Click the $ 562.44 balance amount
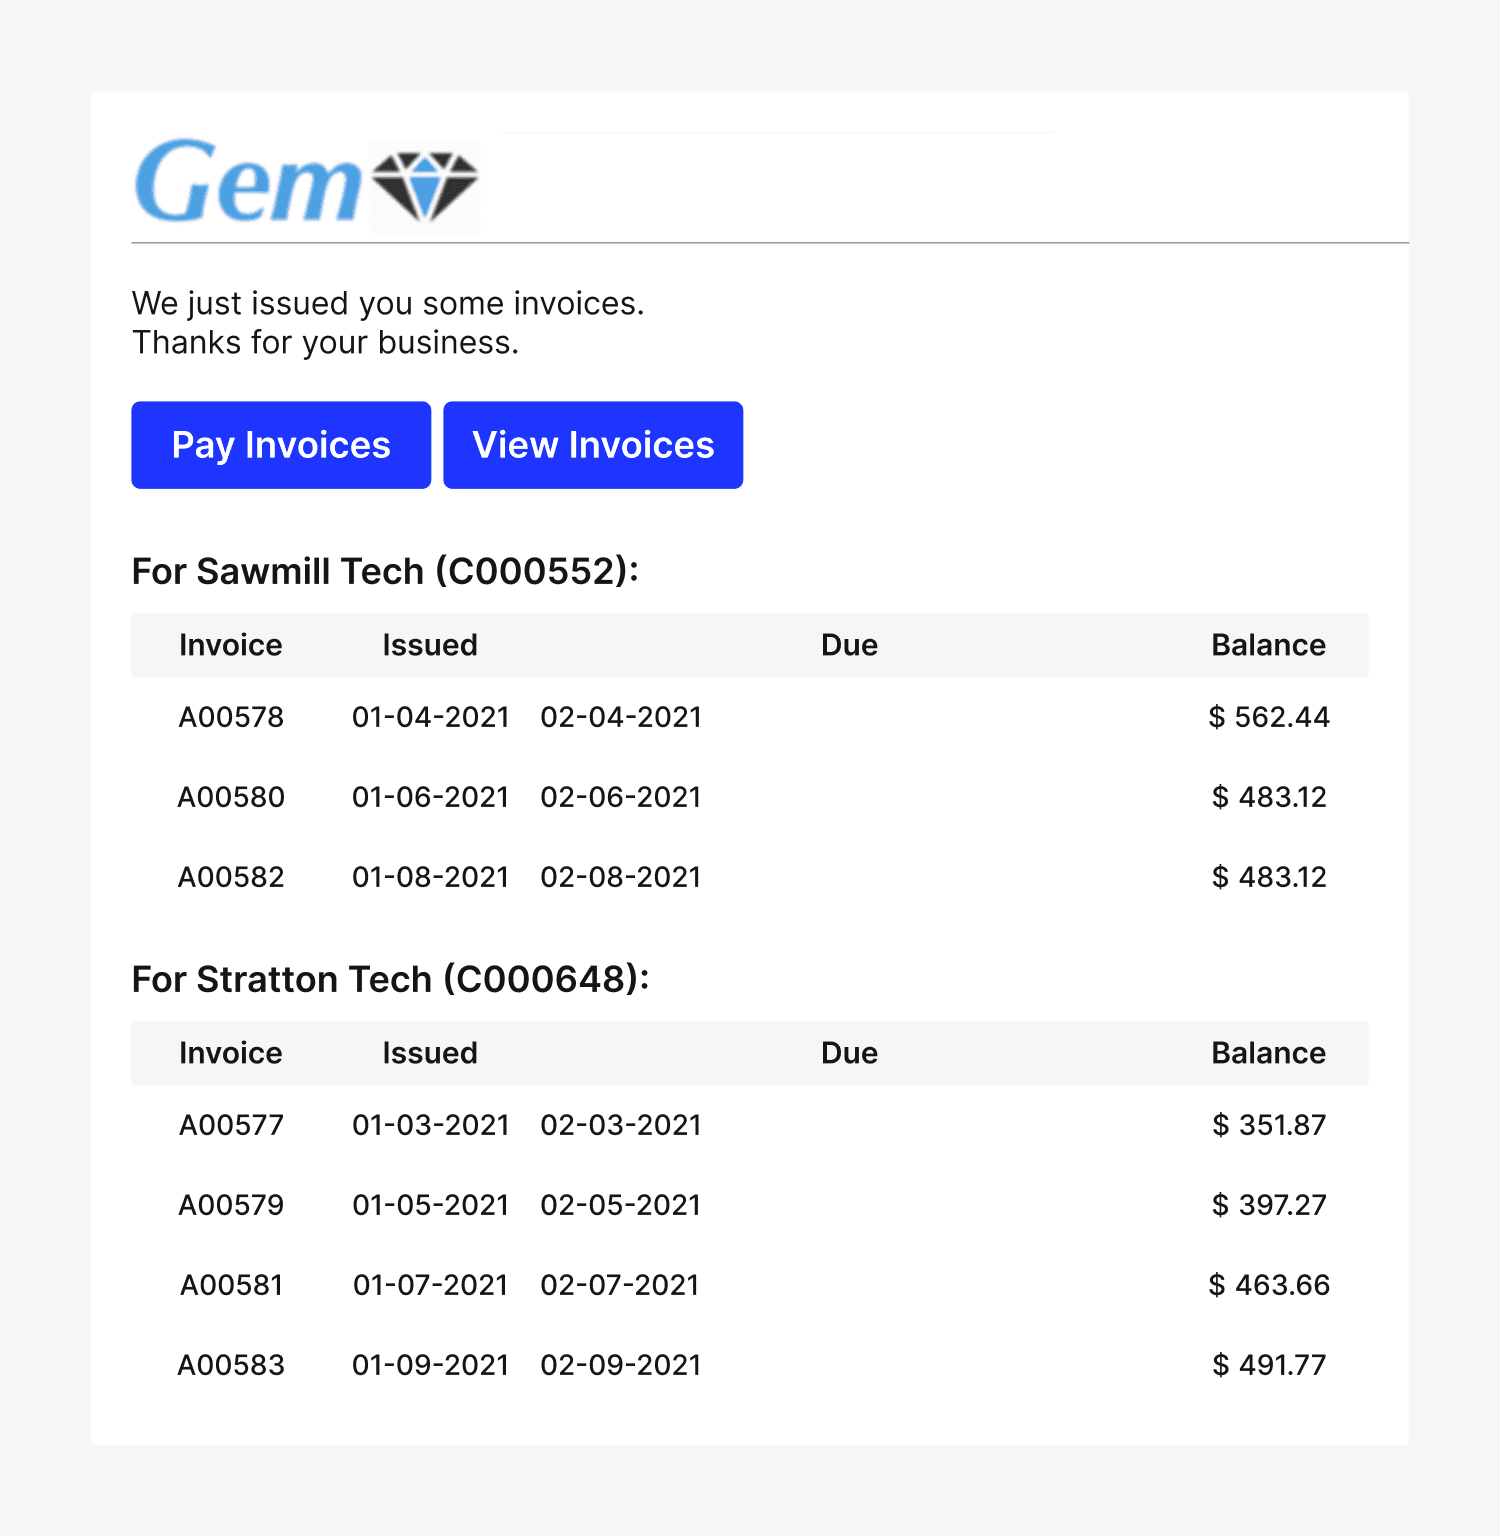 pyautogui.click(x=1269, y=717)
